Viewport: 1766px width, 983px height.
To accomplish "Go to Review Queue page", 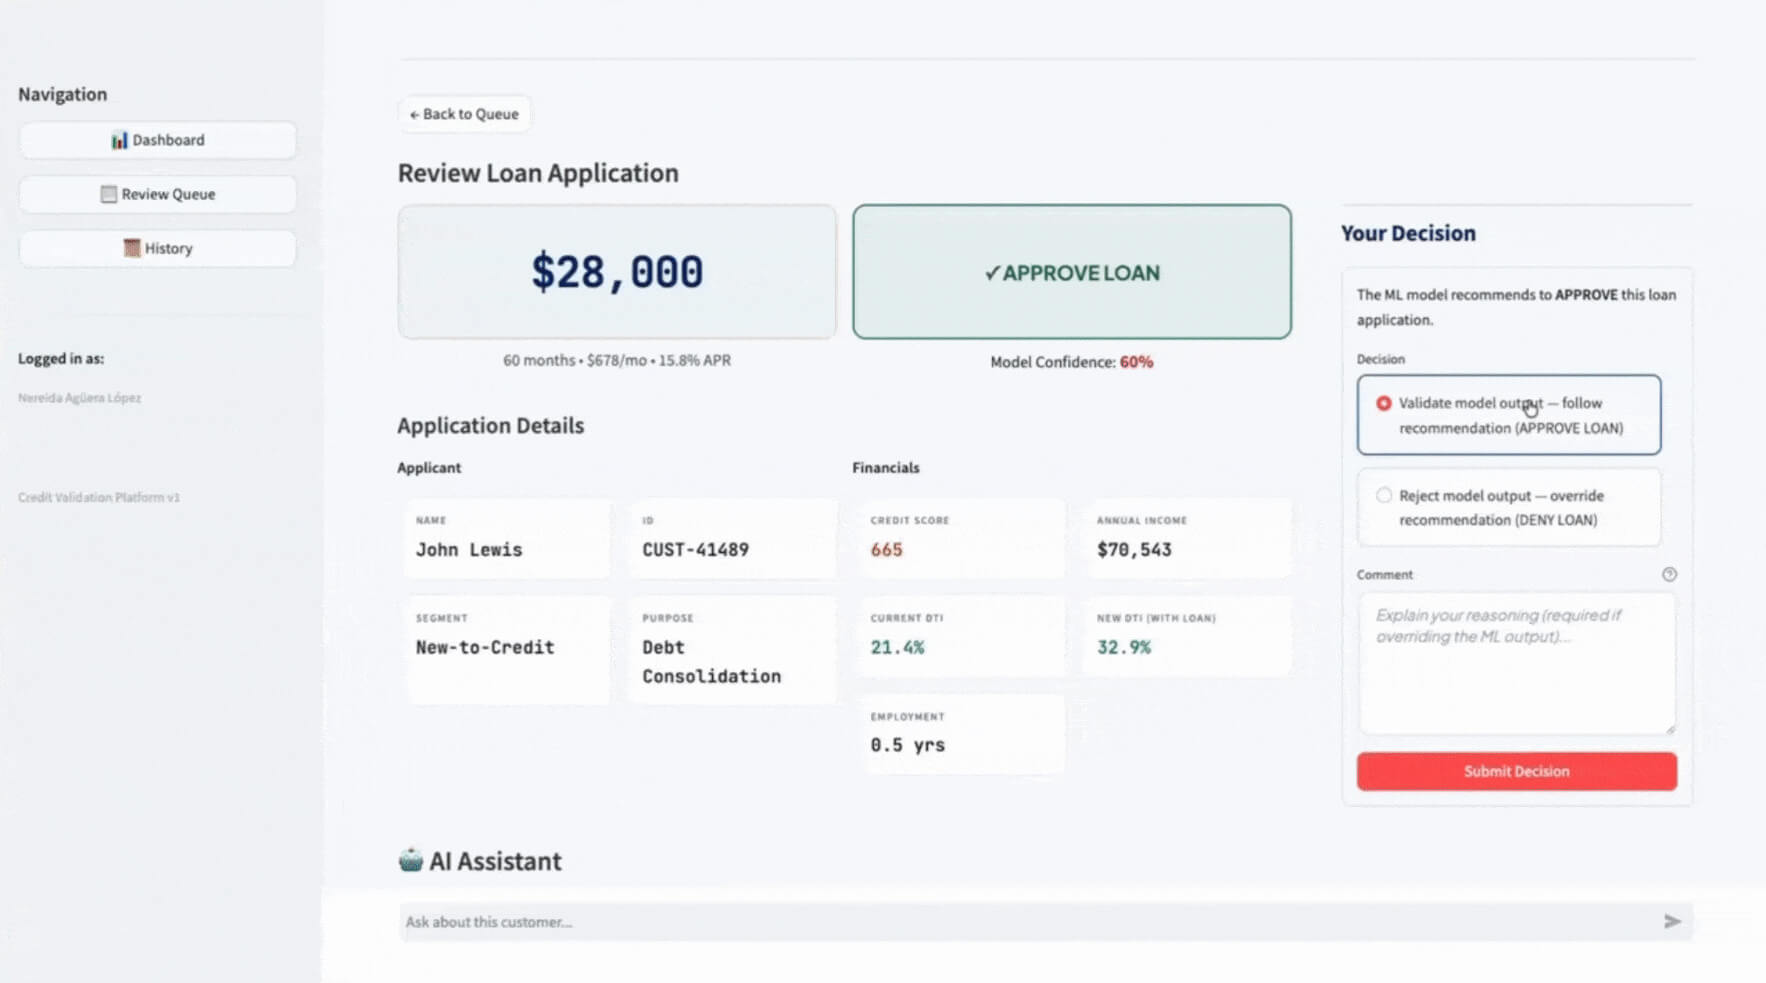I will coord(158,194).
